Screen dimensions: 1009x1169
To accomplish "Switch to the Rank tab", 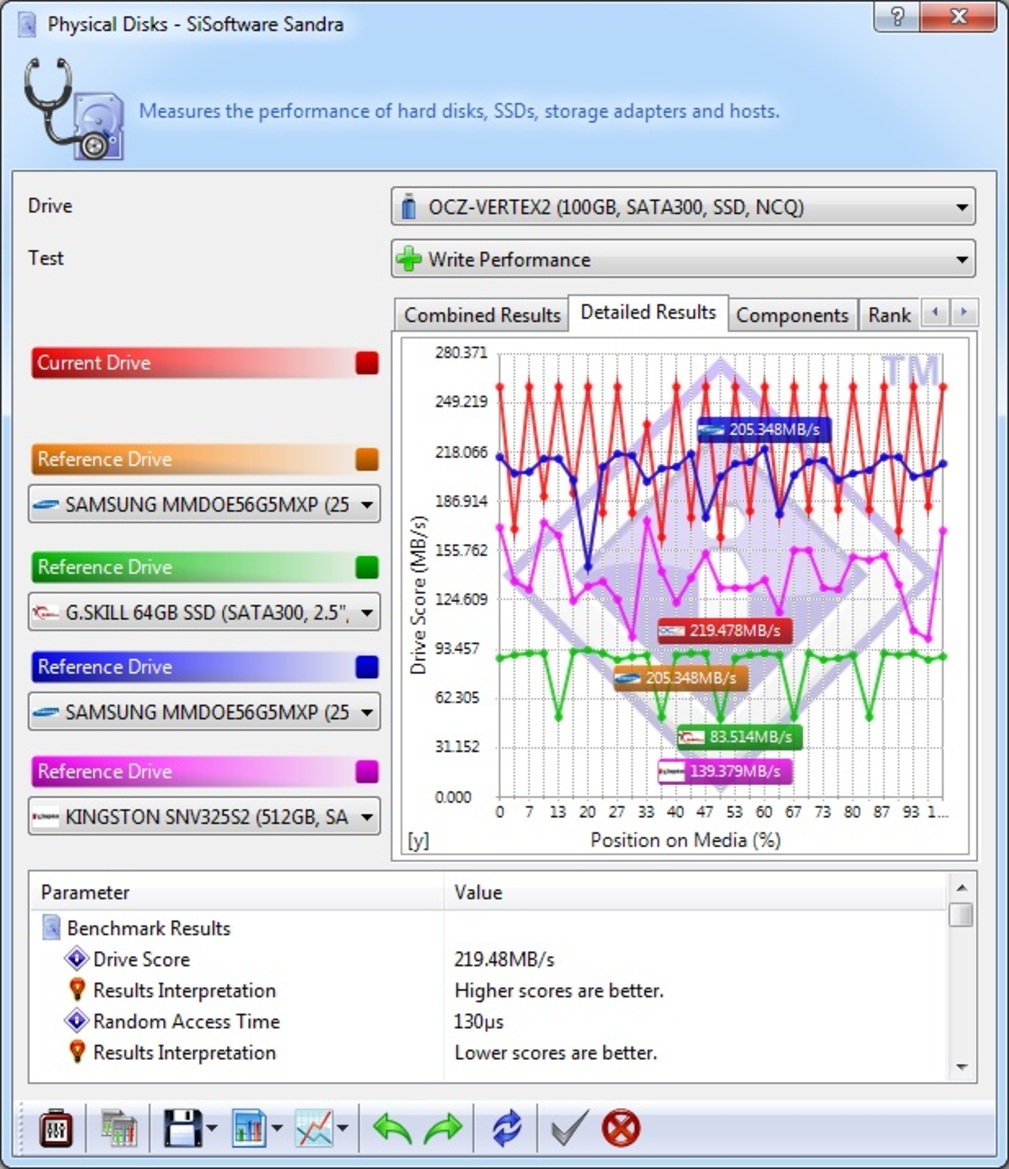I will 889,315.
